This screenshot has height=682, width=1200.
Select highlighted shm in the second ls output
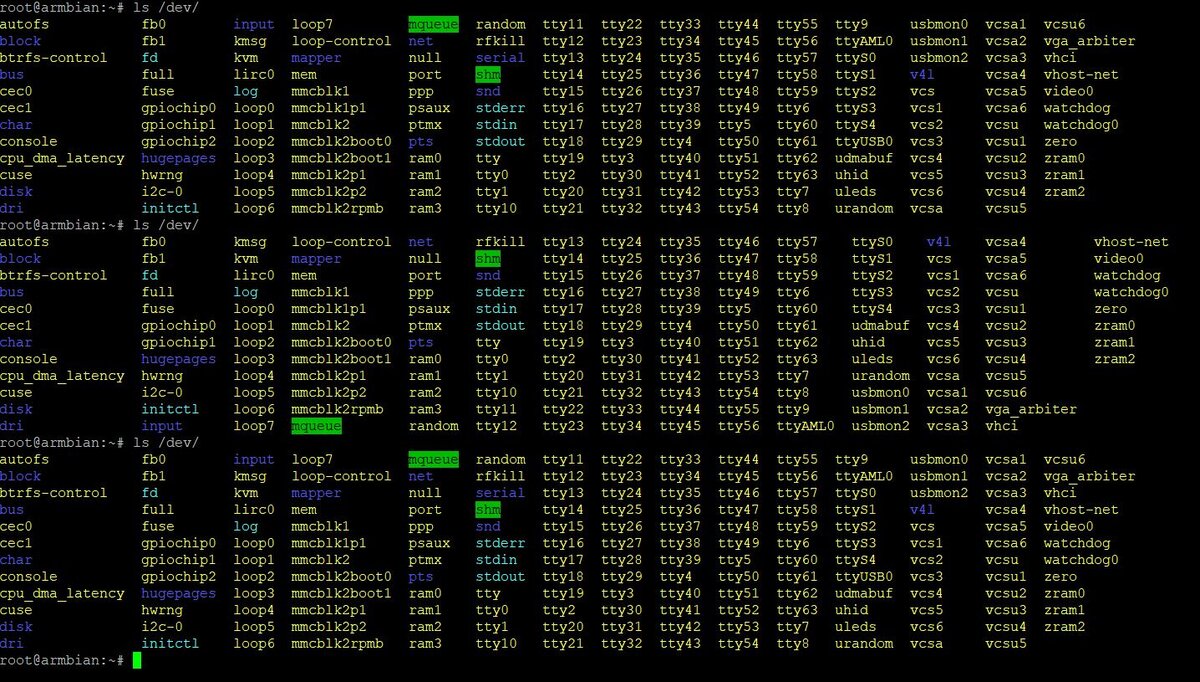click(x=488, y=258)
